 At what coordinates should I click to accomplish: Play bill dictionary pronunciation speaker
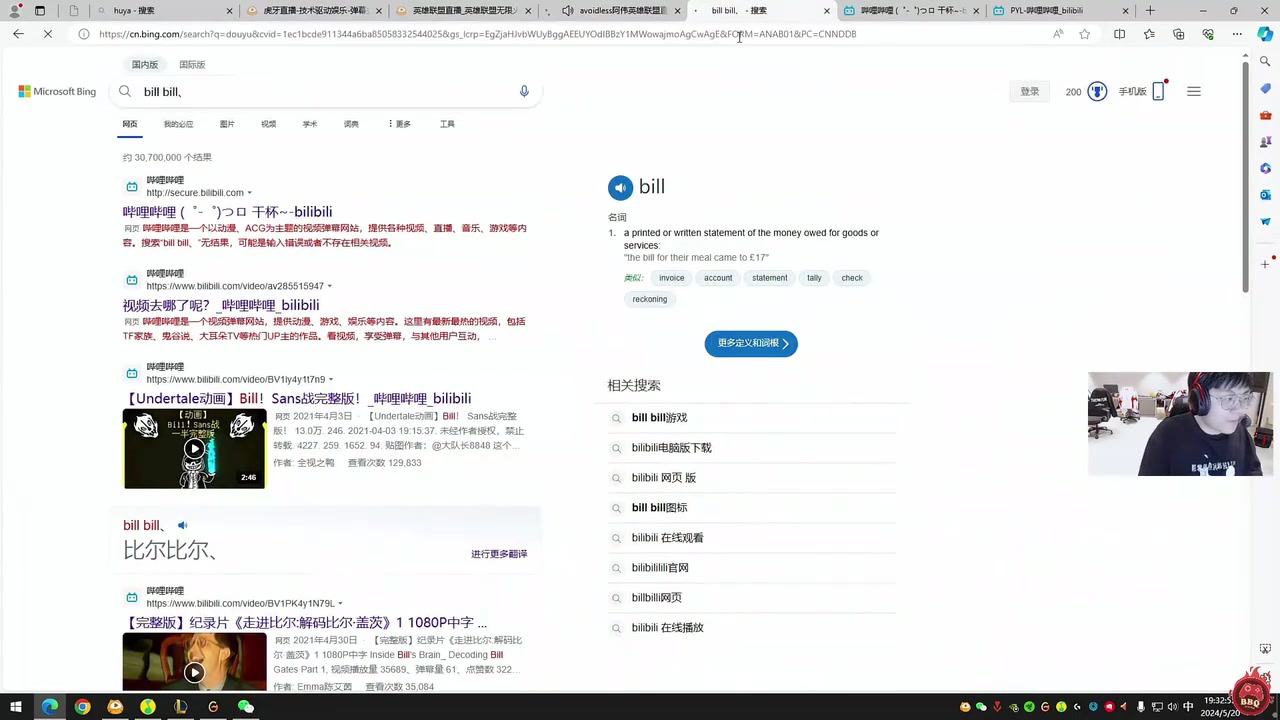620,187
